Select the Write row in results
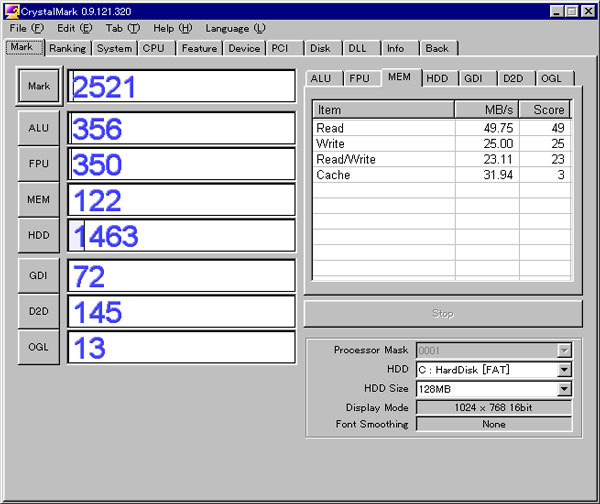 tap(442, 144)
